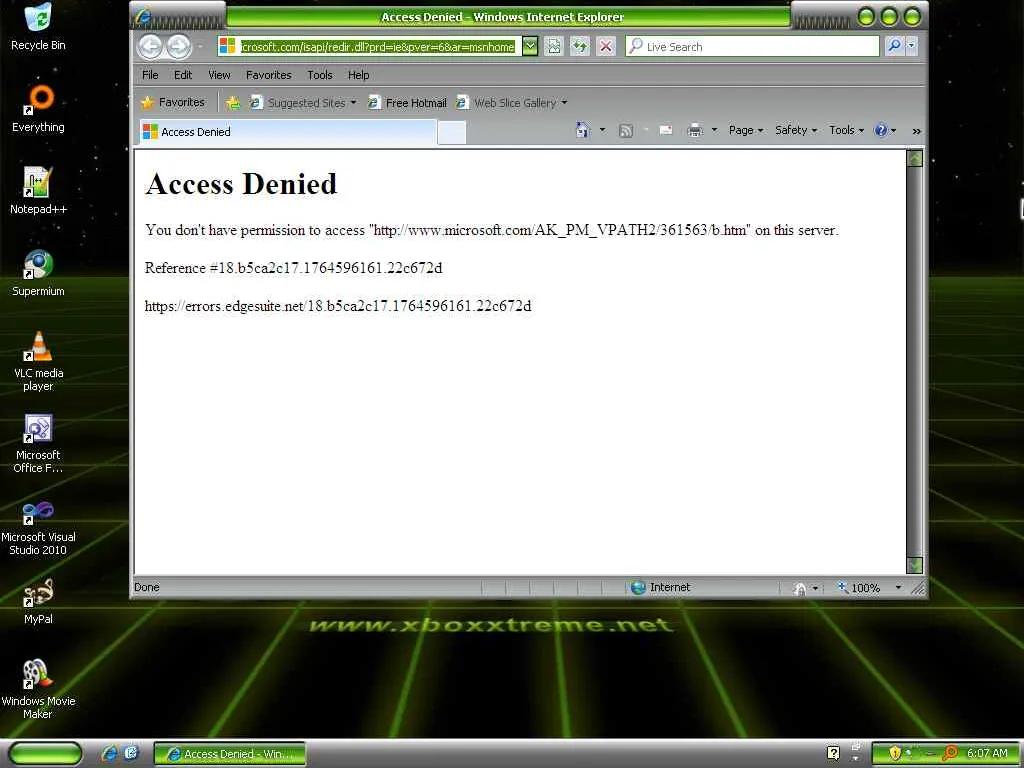The width and height of the screenshot is (1024, 768).
Task: Click the taskbar help question mark icon
Action: [833, 753]
